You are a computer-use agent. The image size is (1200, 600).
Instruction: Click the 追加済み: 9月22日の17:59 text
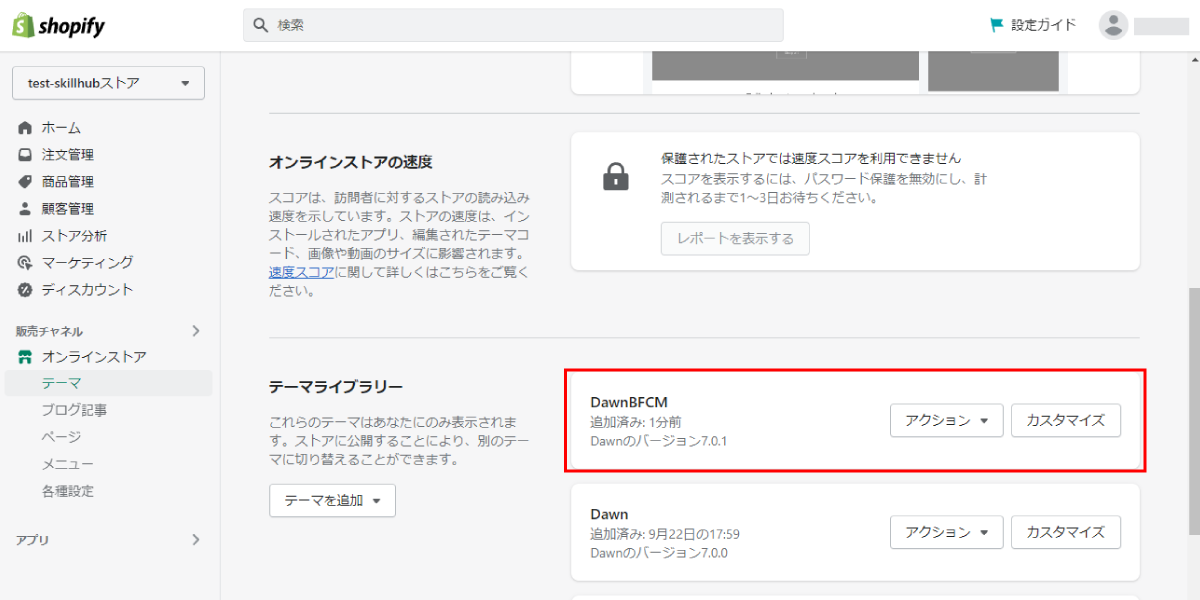pyautogui.click(x=665, y=534)
